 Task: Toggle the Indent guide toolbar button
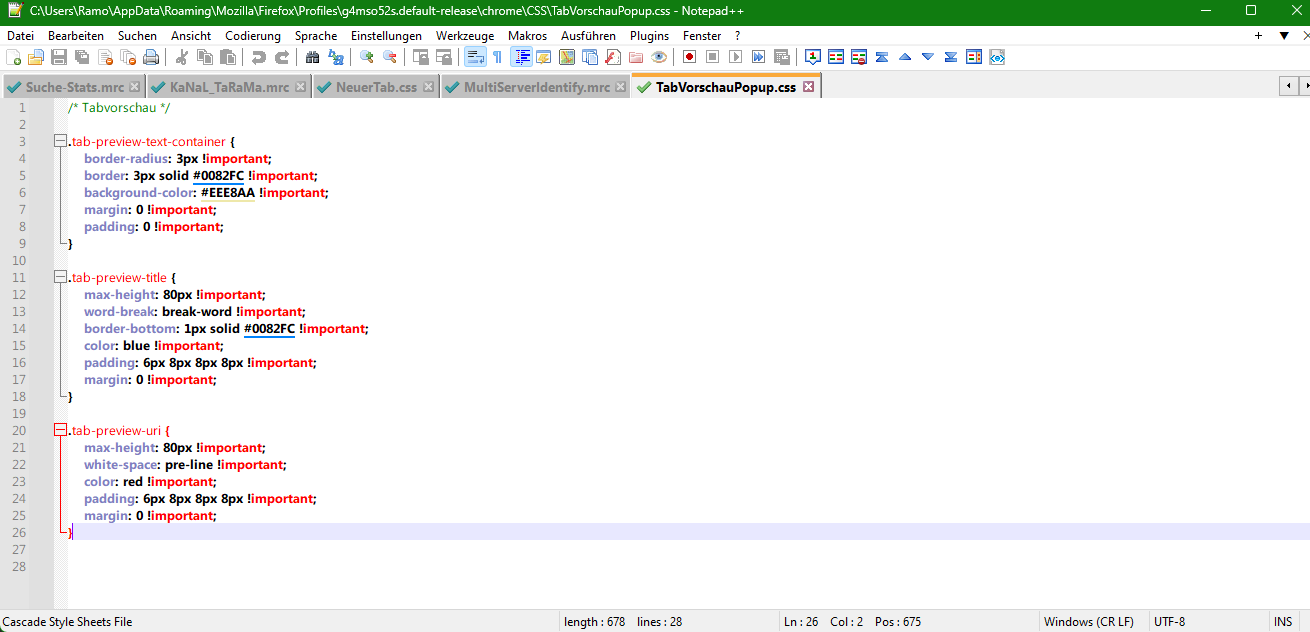coord(522,58)
